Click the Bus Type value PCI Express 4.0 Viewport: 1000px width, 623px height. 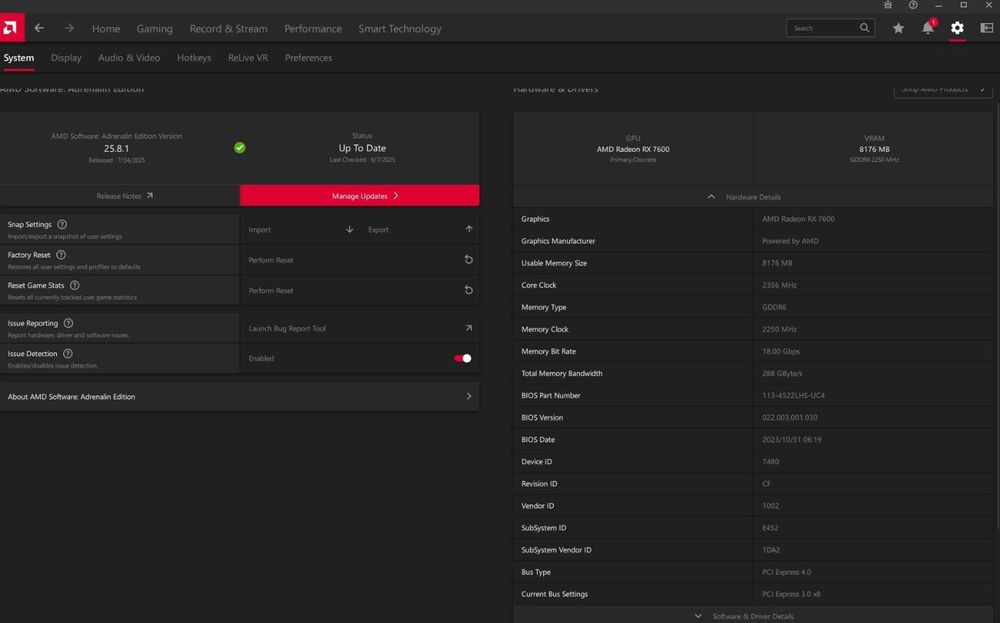pos(786,572)
